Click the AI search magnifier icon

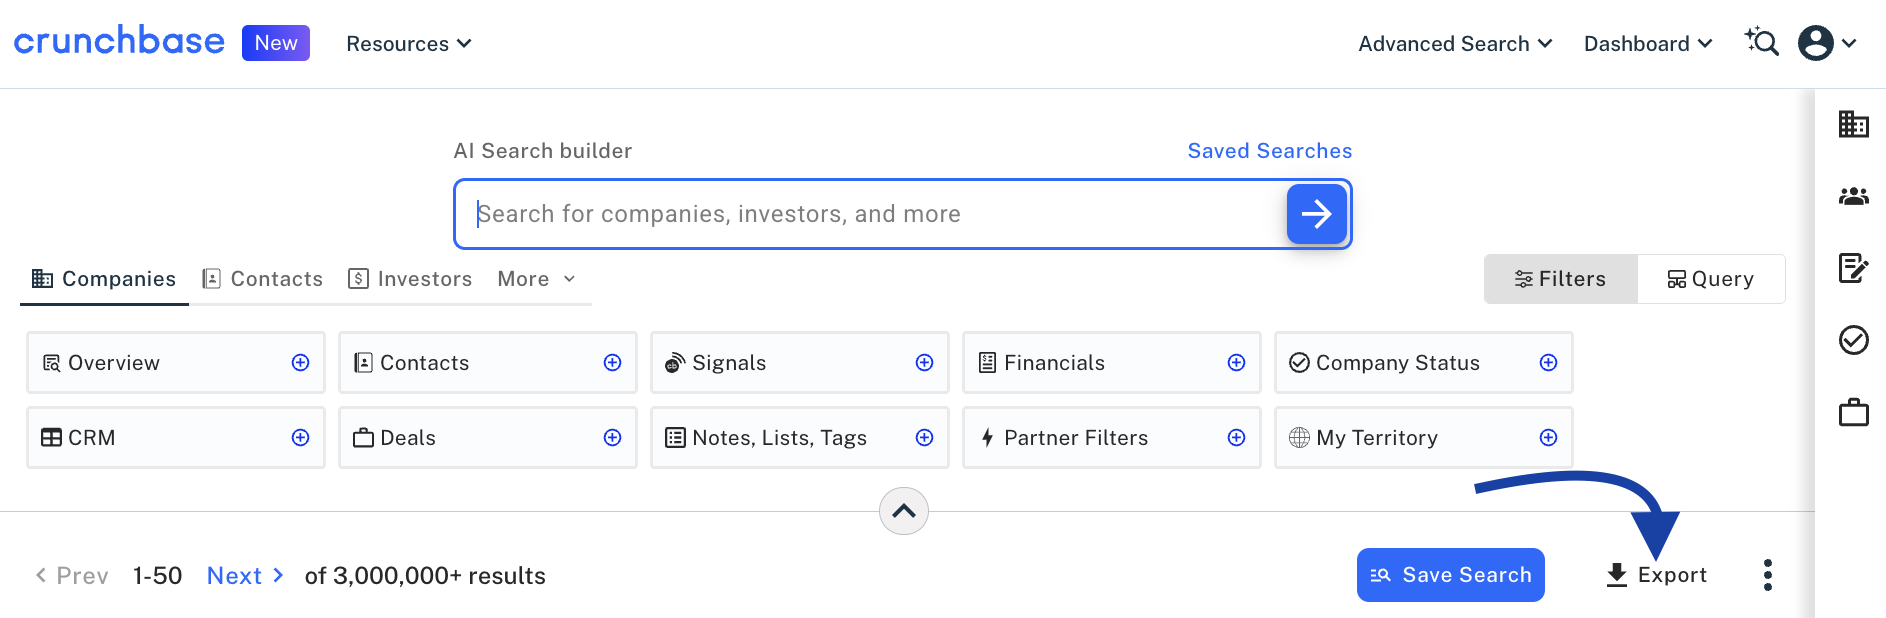pyautogui.click(x=1761, y=42)
